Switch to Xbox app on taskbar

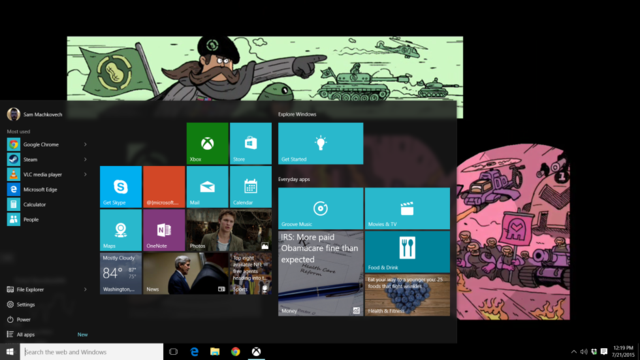[x=256, y=351]
